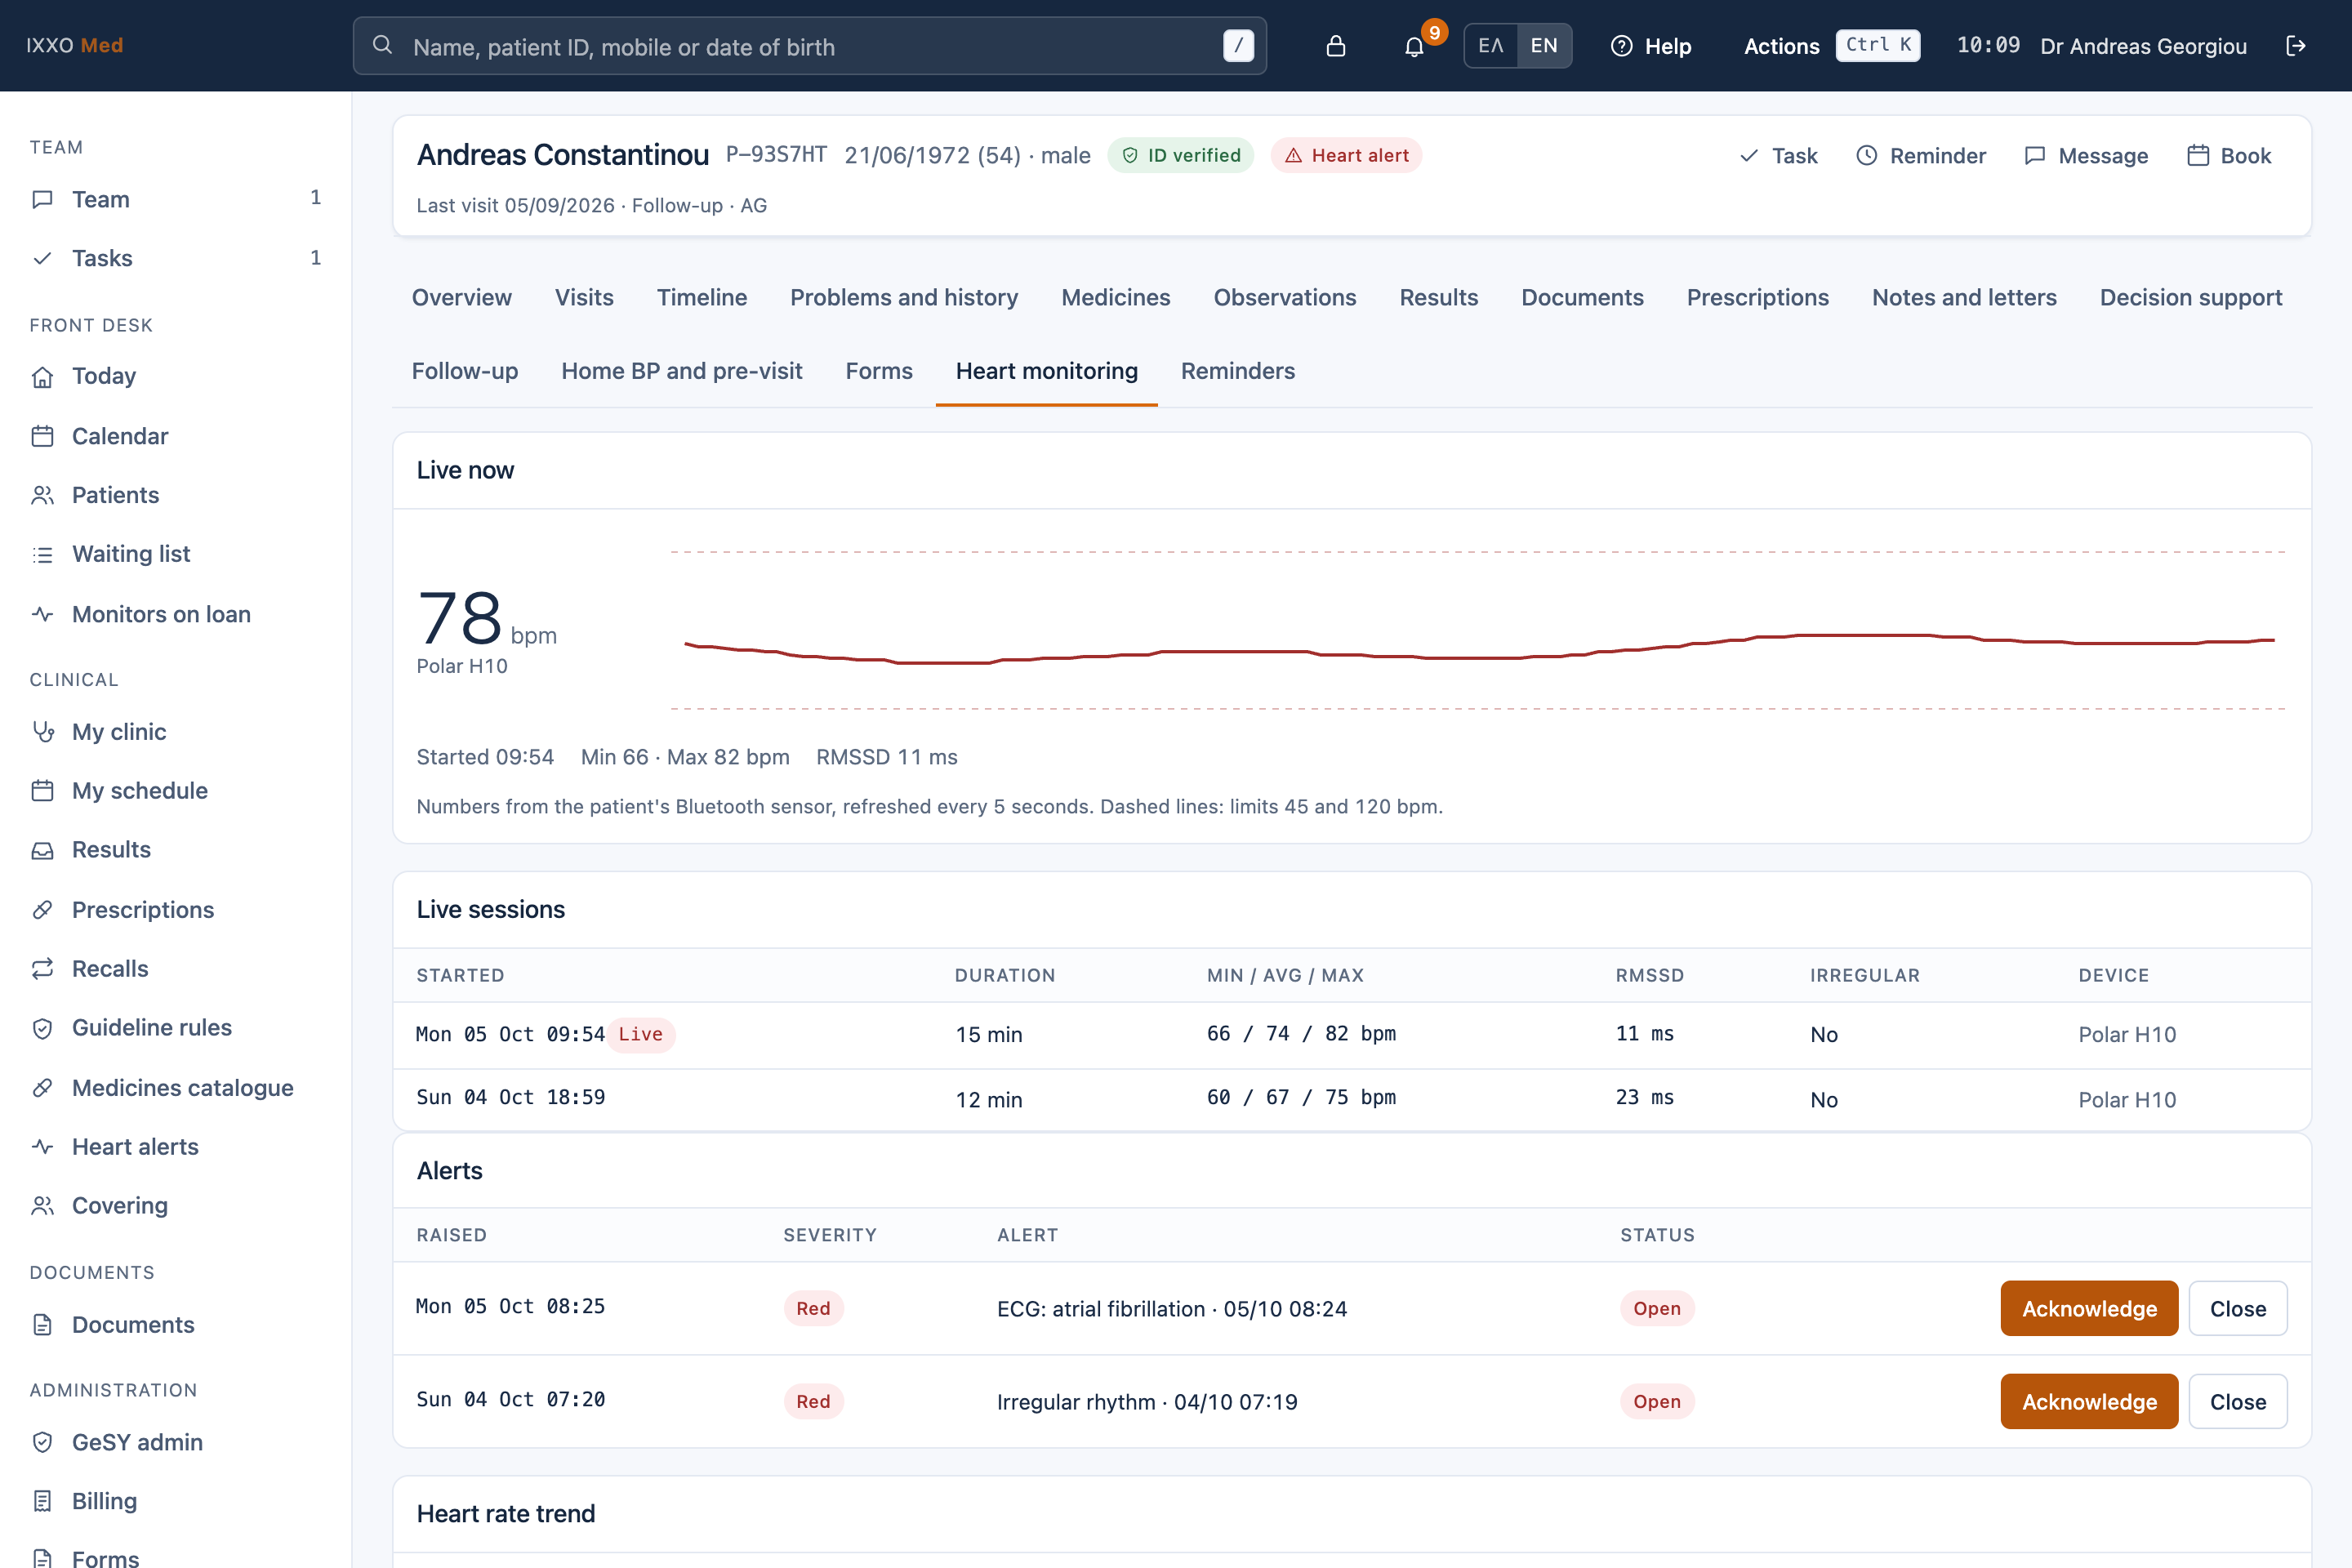Click Message in the patient header

tap(2086, 156)
